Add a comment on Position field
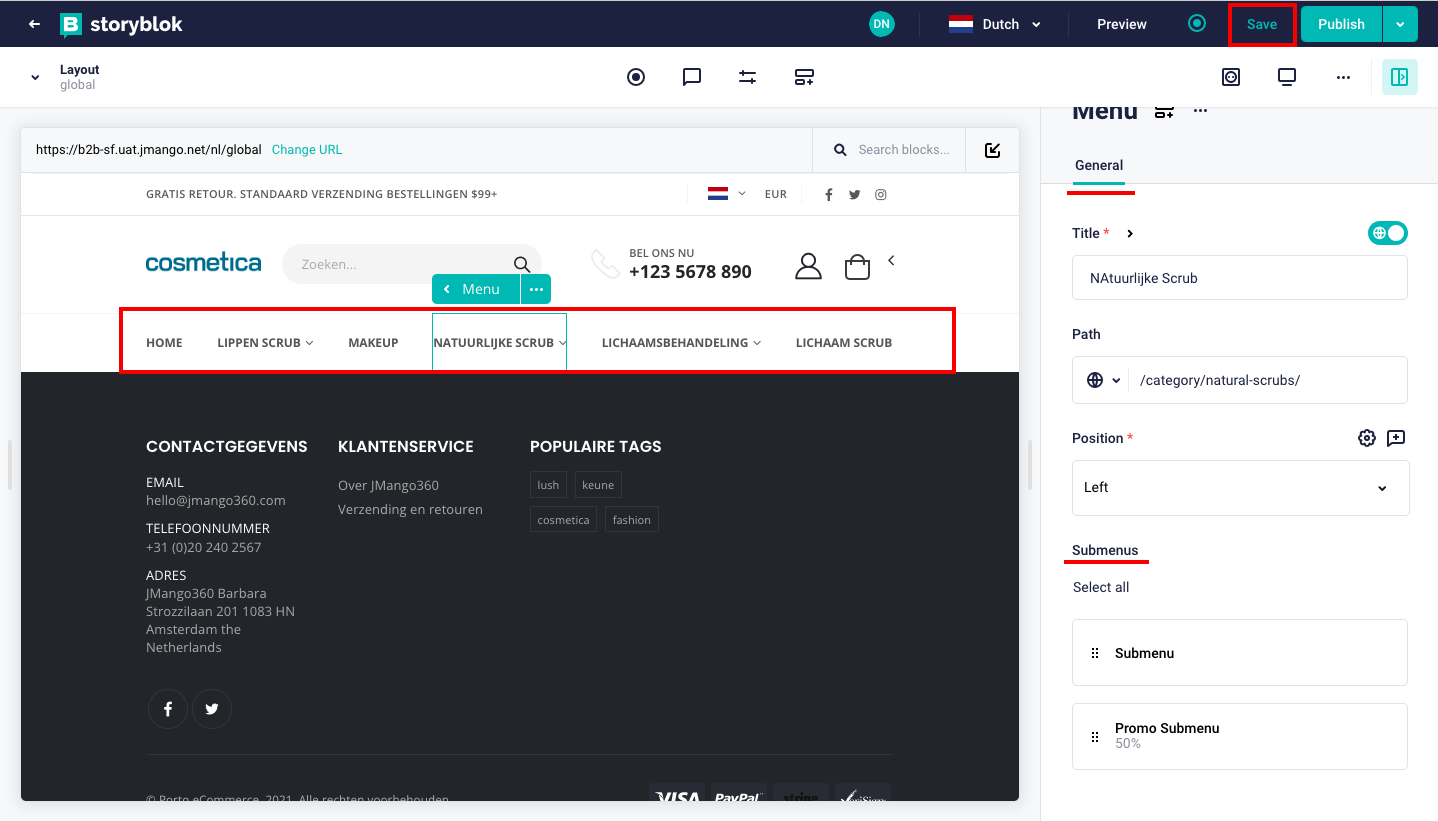 [1396, 438]
